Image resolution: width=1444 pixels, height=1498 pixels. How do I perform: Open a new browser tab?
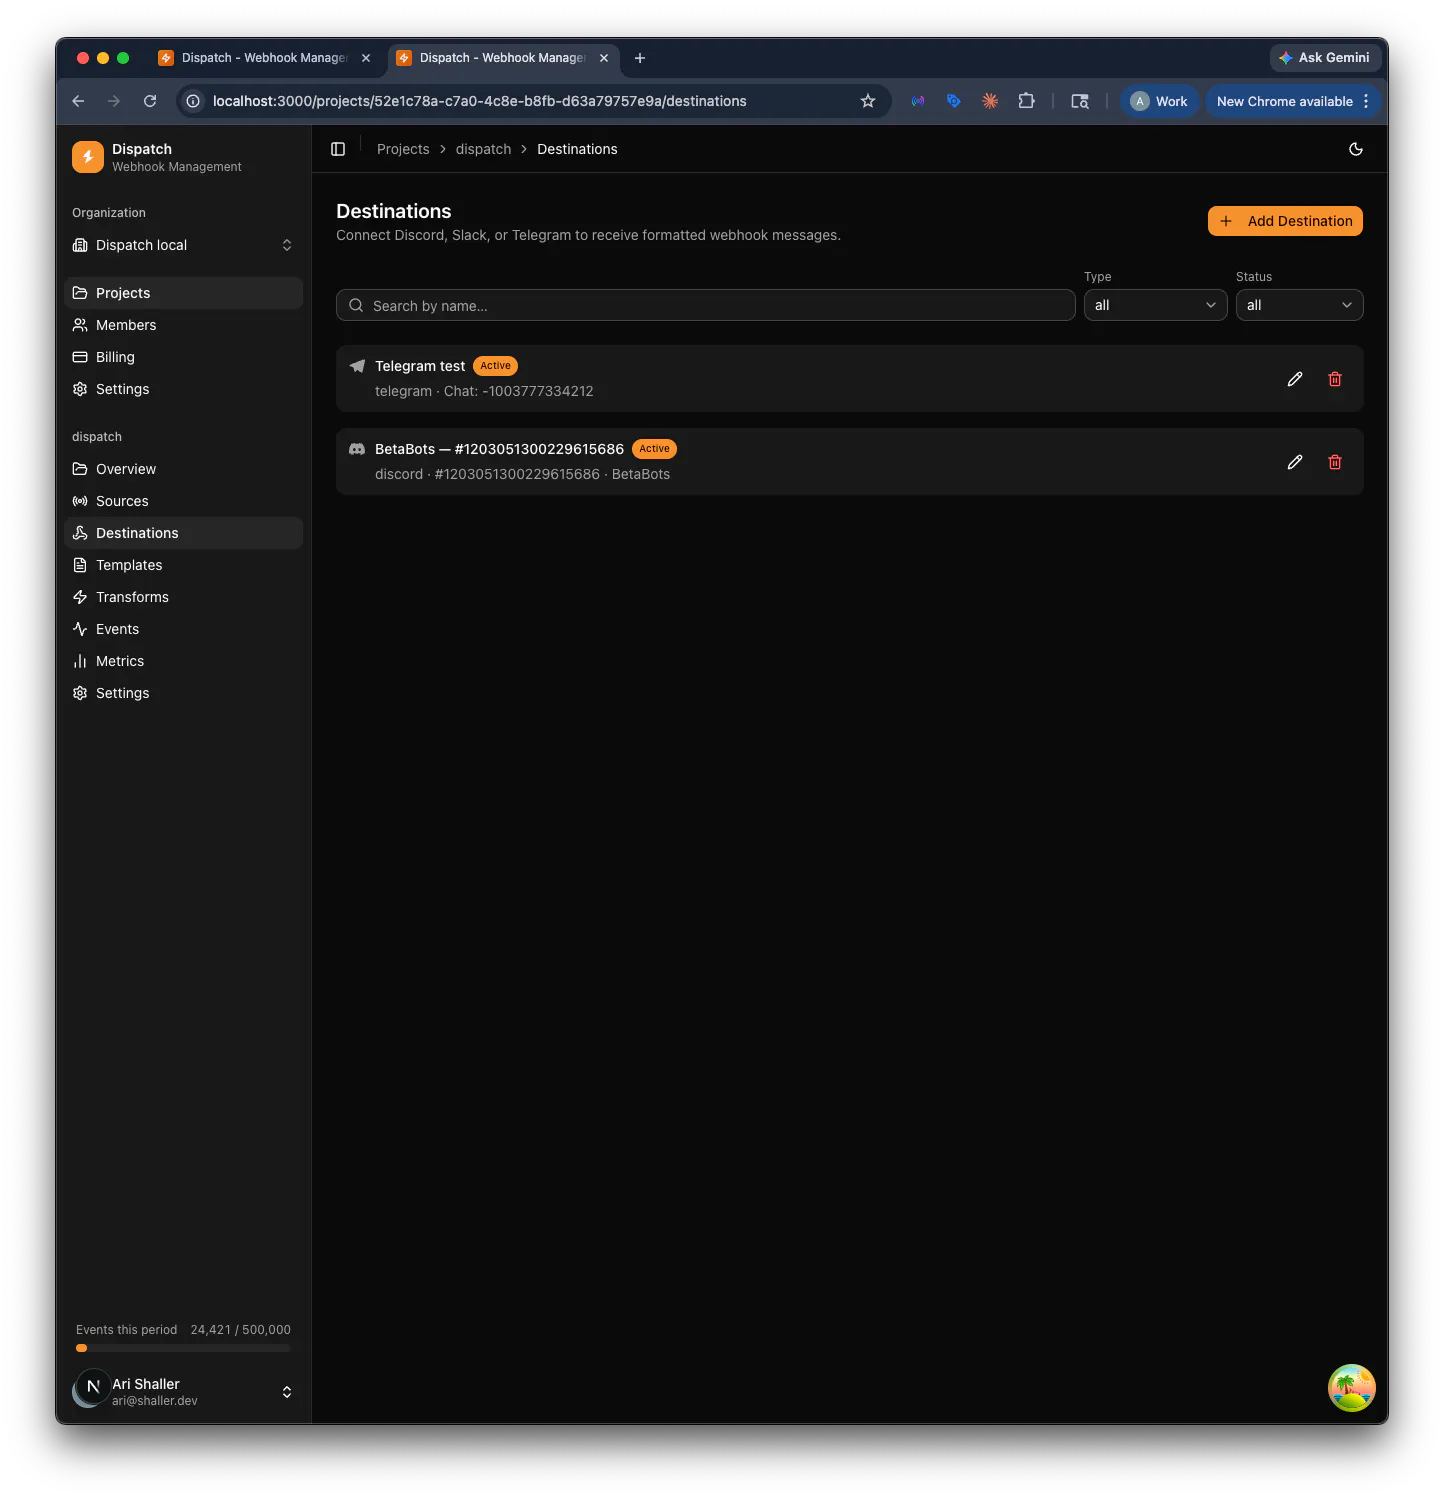(640, 58)
